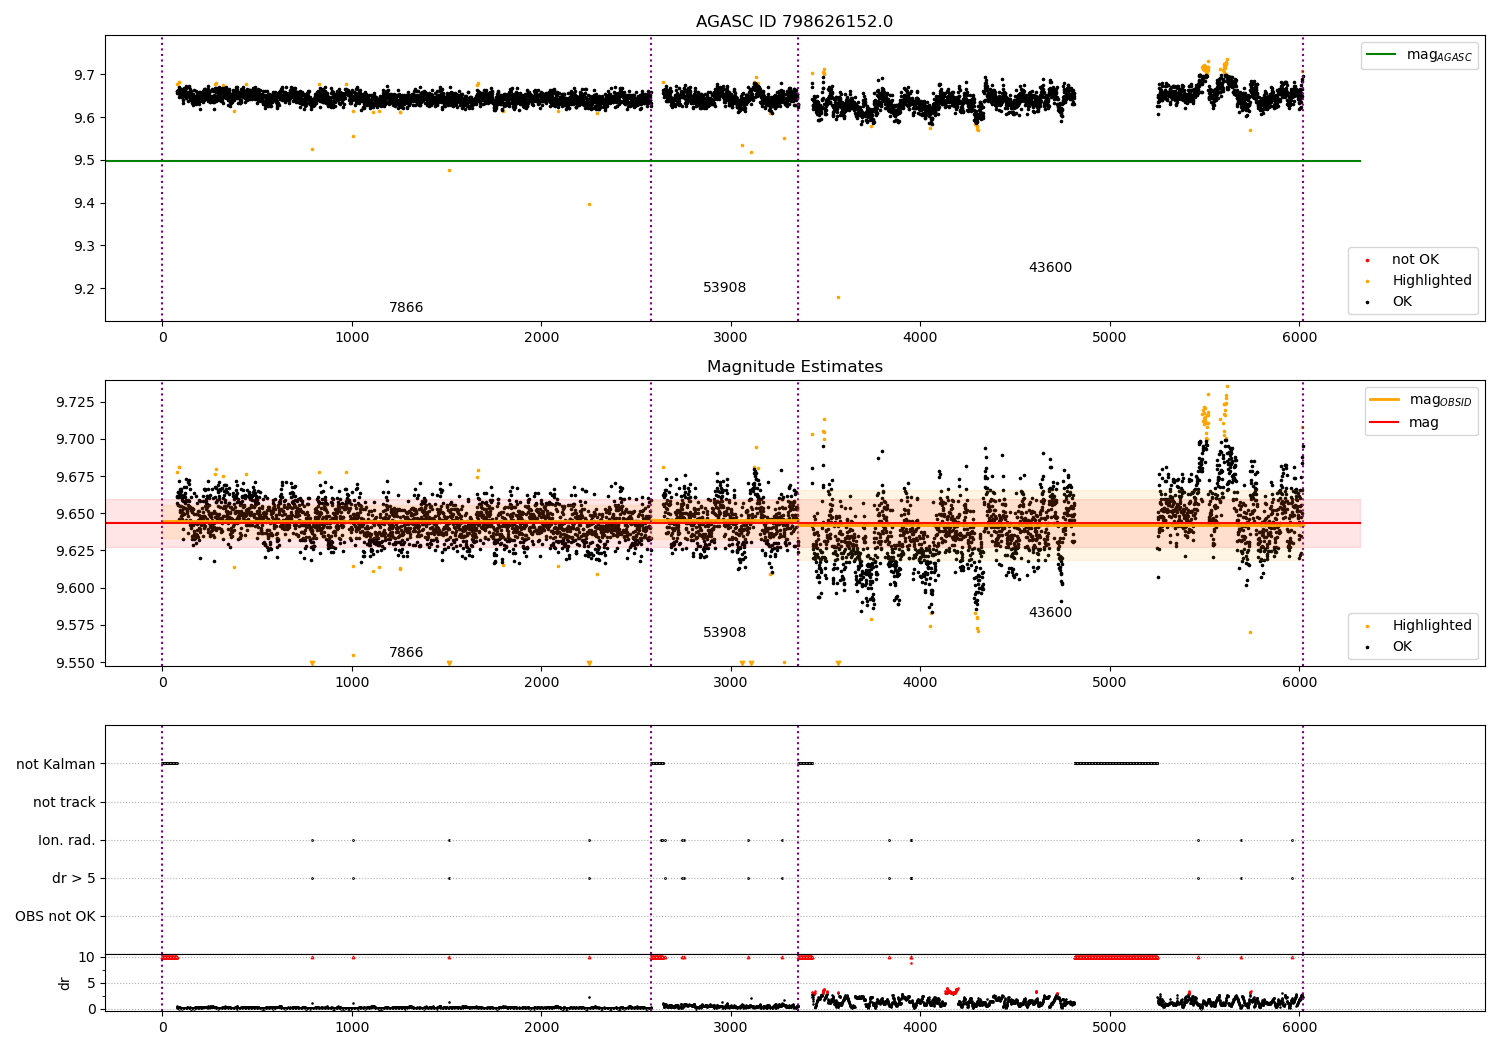Click the 'OBS not OK' row label

(56, 917)
